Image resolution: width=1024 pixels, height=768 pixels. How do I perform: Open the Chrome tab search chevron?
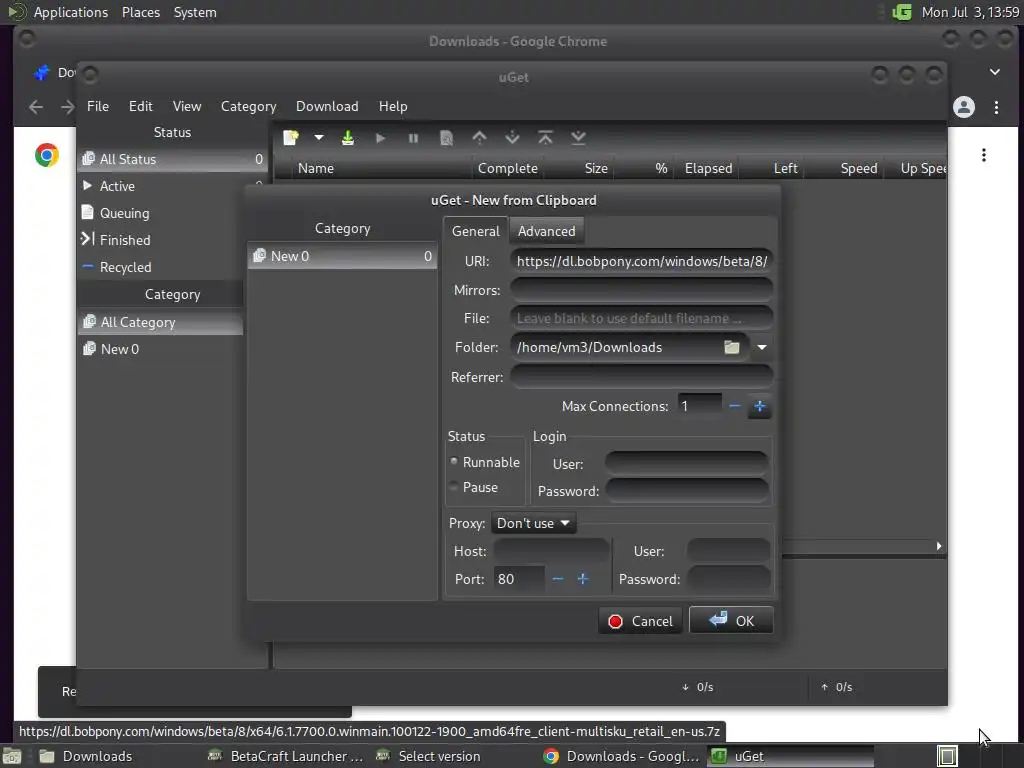click(995, 72)
